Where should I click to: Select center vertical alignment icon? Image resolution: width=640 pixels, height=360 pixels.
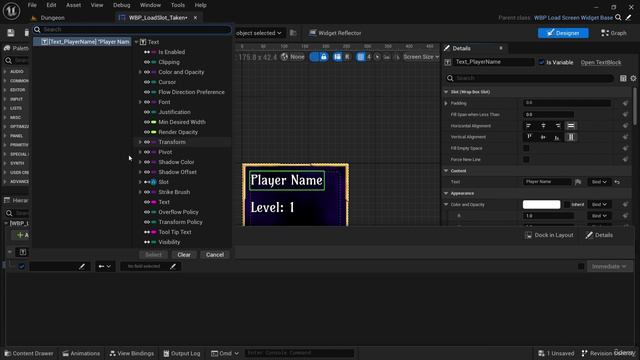(x=543, y=137)
